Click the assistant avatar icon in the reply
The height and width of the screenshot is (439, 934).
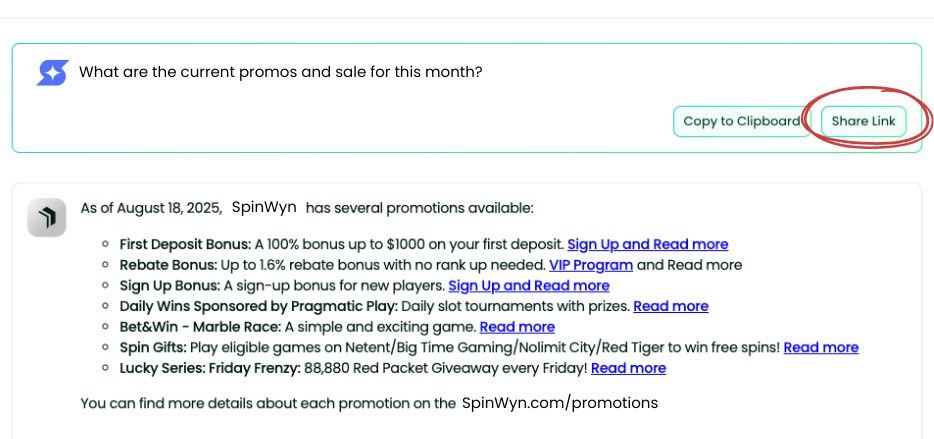46,218
